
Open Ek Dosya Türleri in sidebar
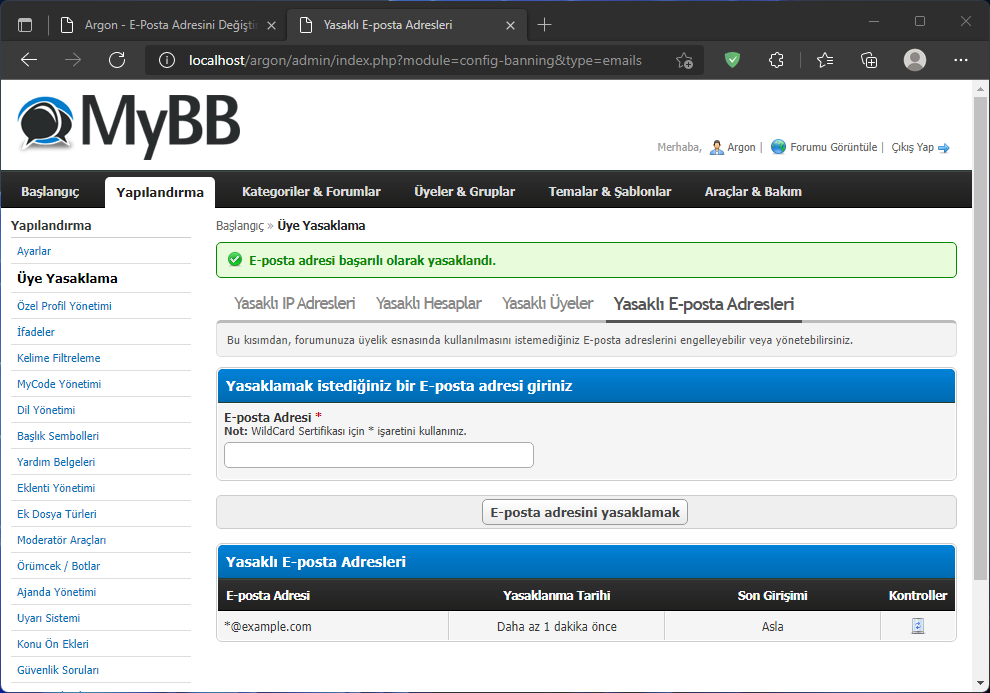[57, 514]
